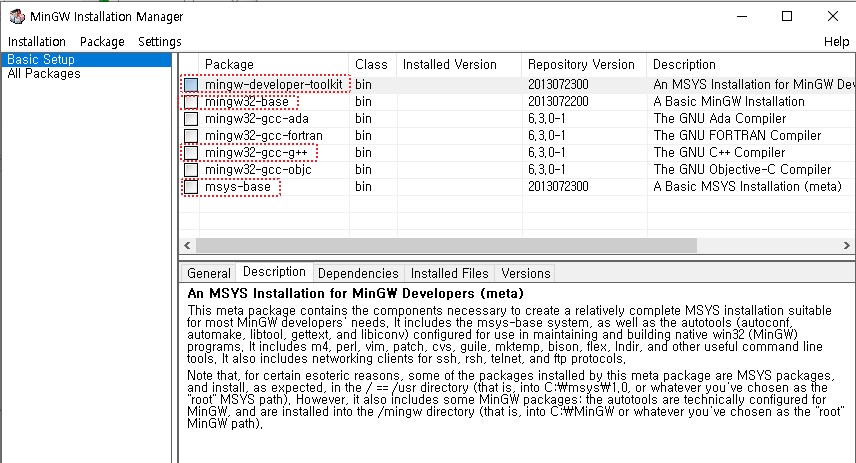Mark the mingw32-gcc-objc checkbox
This screenshot has height=463, width=856.
point(191,169)
